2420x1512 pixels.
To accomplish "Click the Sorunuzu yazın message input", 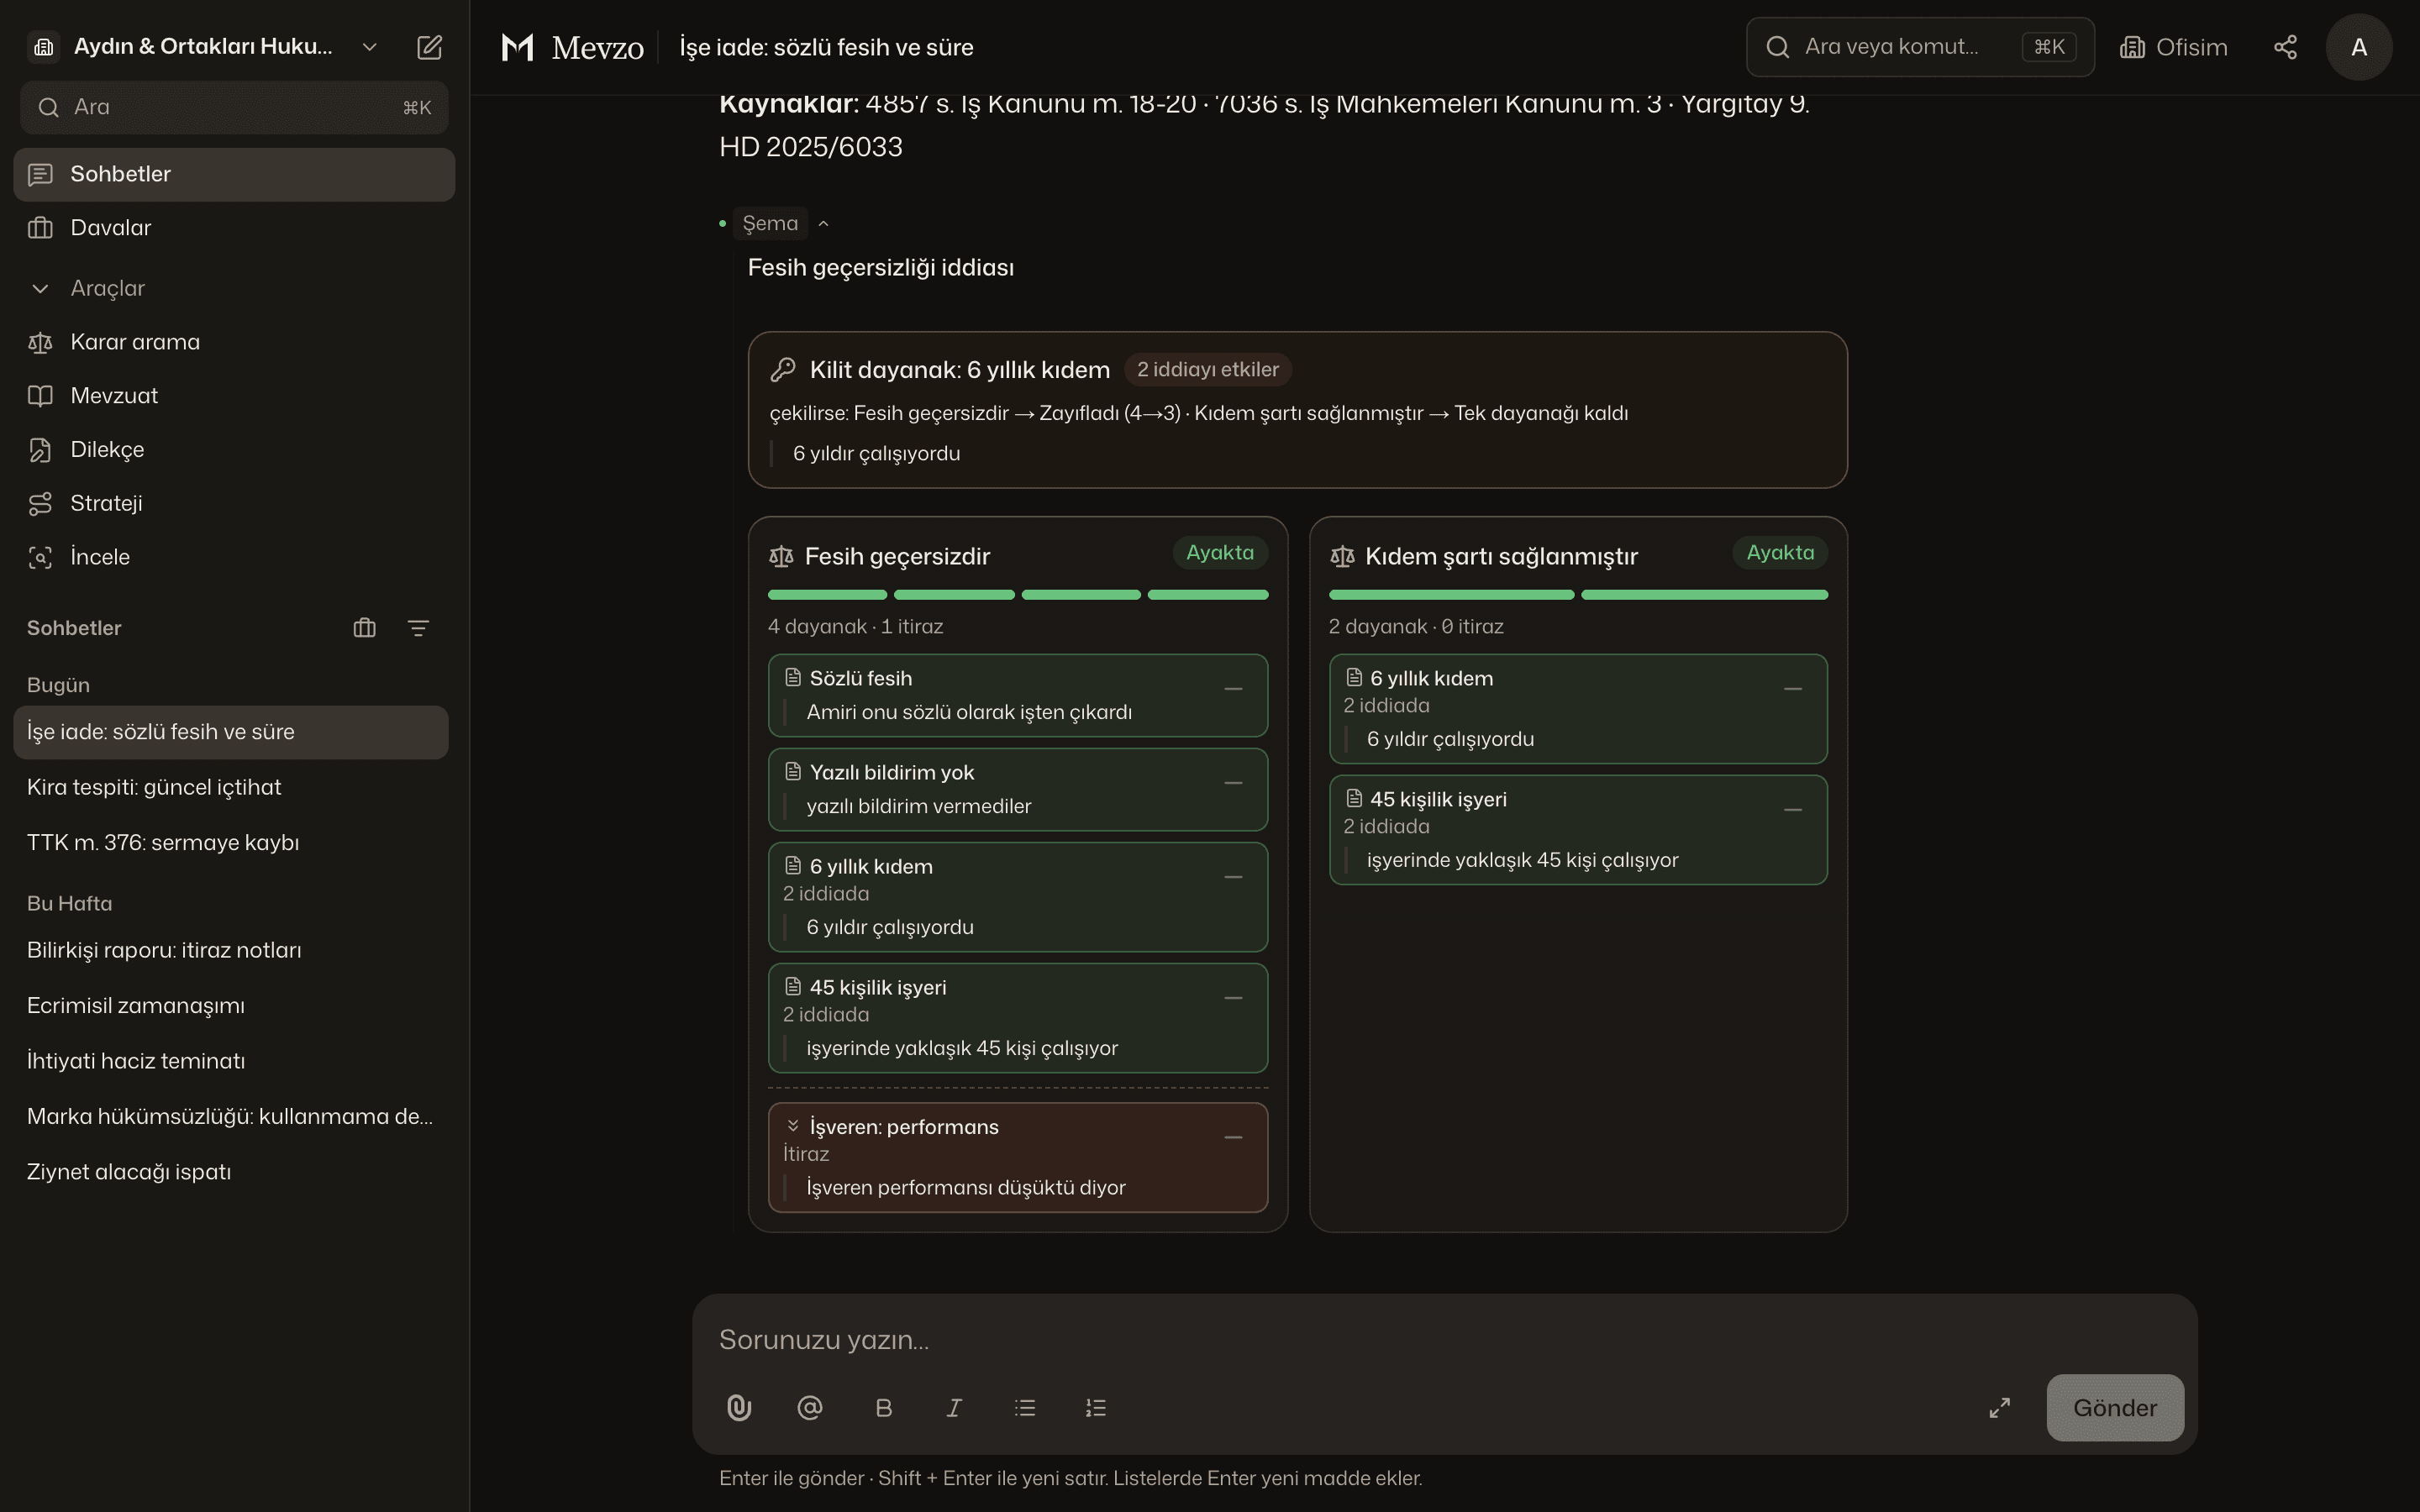I will point(1444,1340).
